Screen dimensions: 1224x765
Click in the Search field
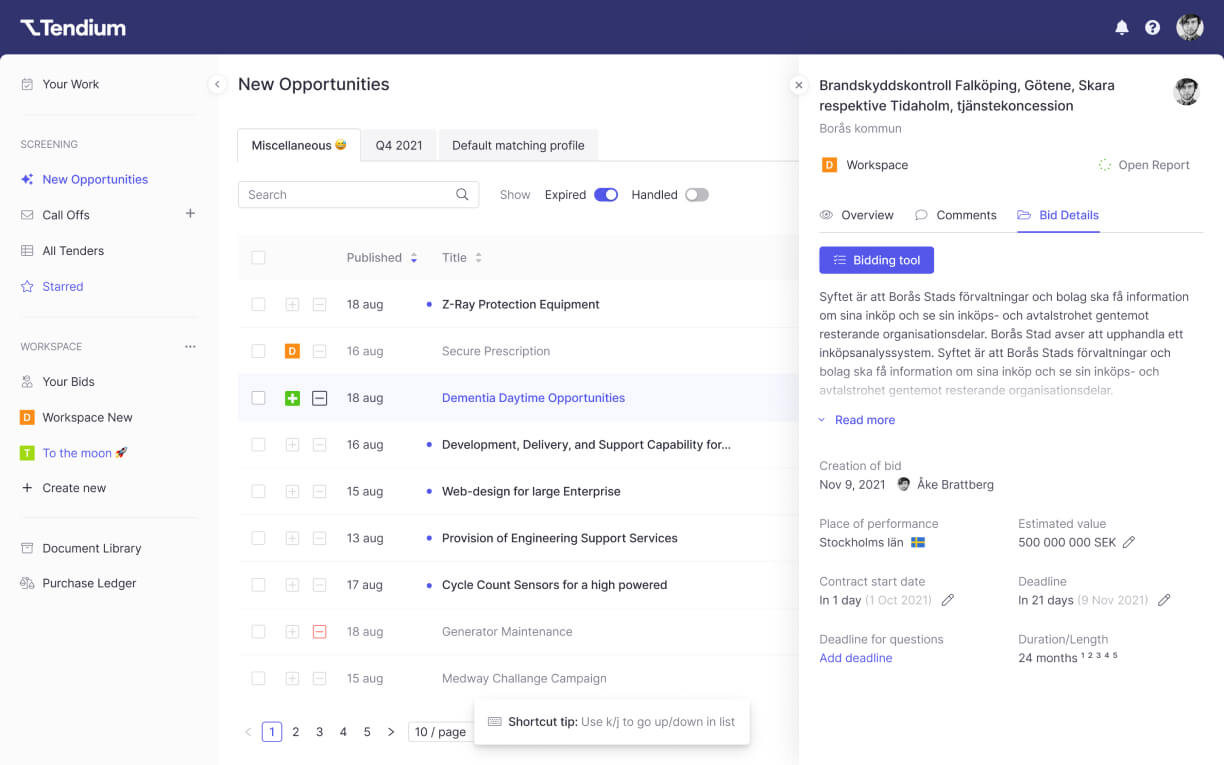tap(358, 195)
